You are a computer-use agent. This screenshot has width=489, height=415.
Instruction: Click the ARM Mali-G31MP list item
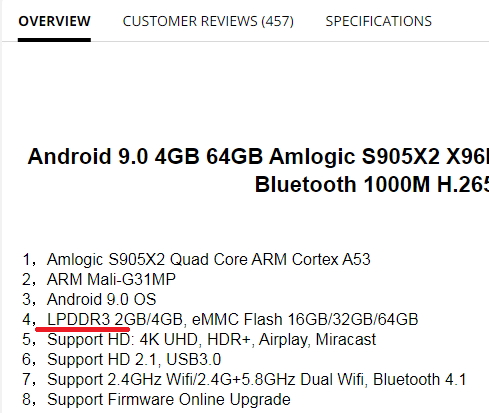[111, 279]
